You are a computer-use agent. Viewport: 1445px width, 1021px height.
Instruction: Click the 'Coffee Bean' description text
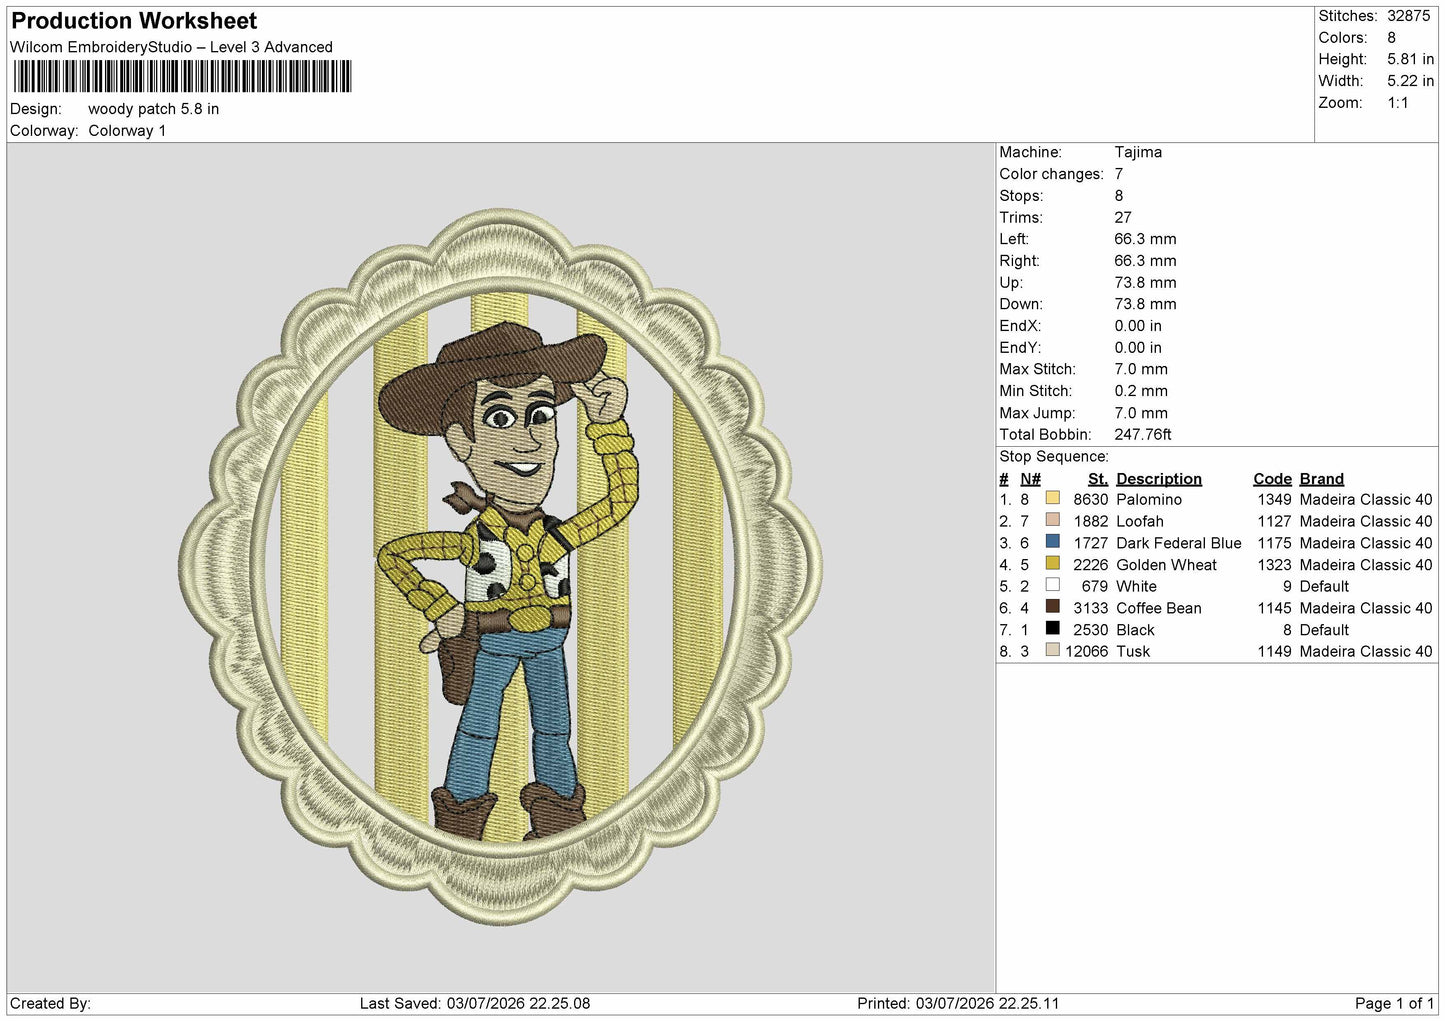(x=1159, y=608)
